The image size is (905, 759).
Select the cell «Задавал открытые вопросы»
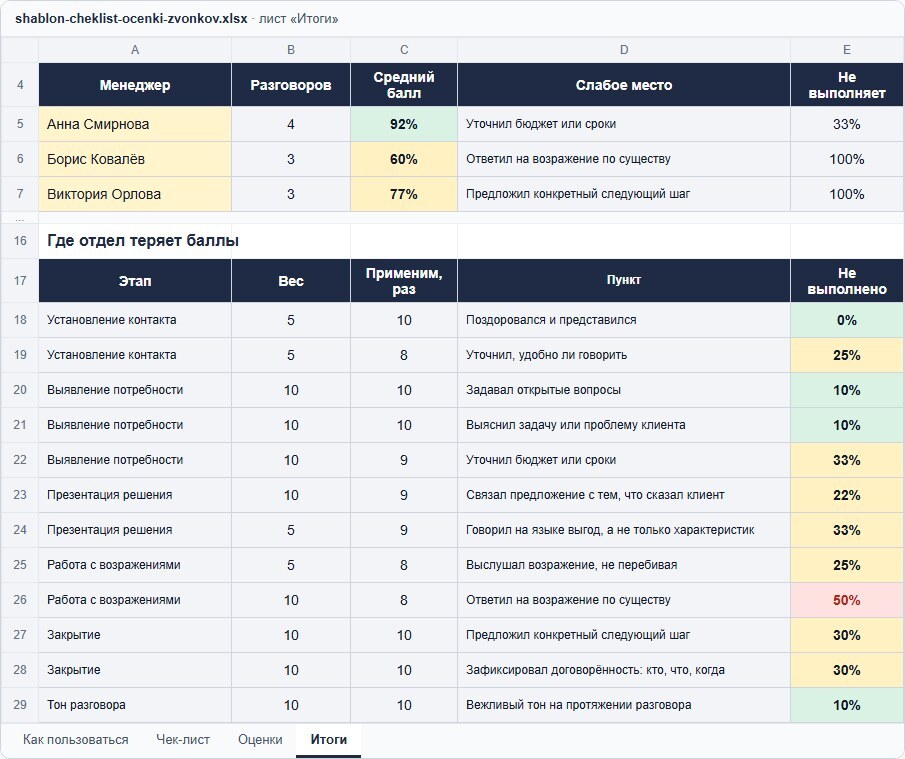pos(624,390)
